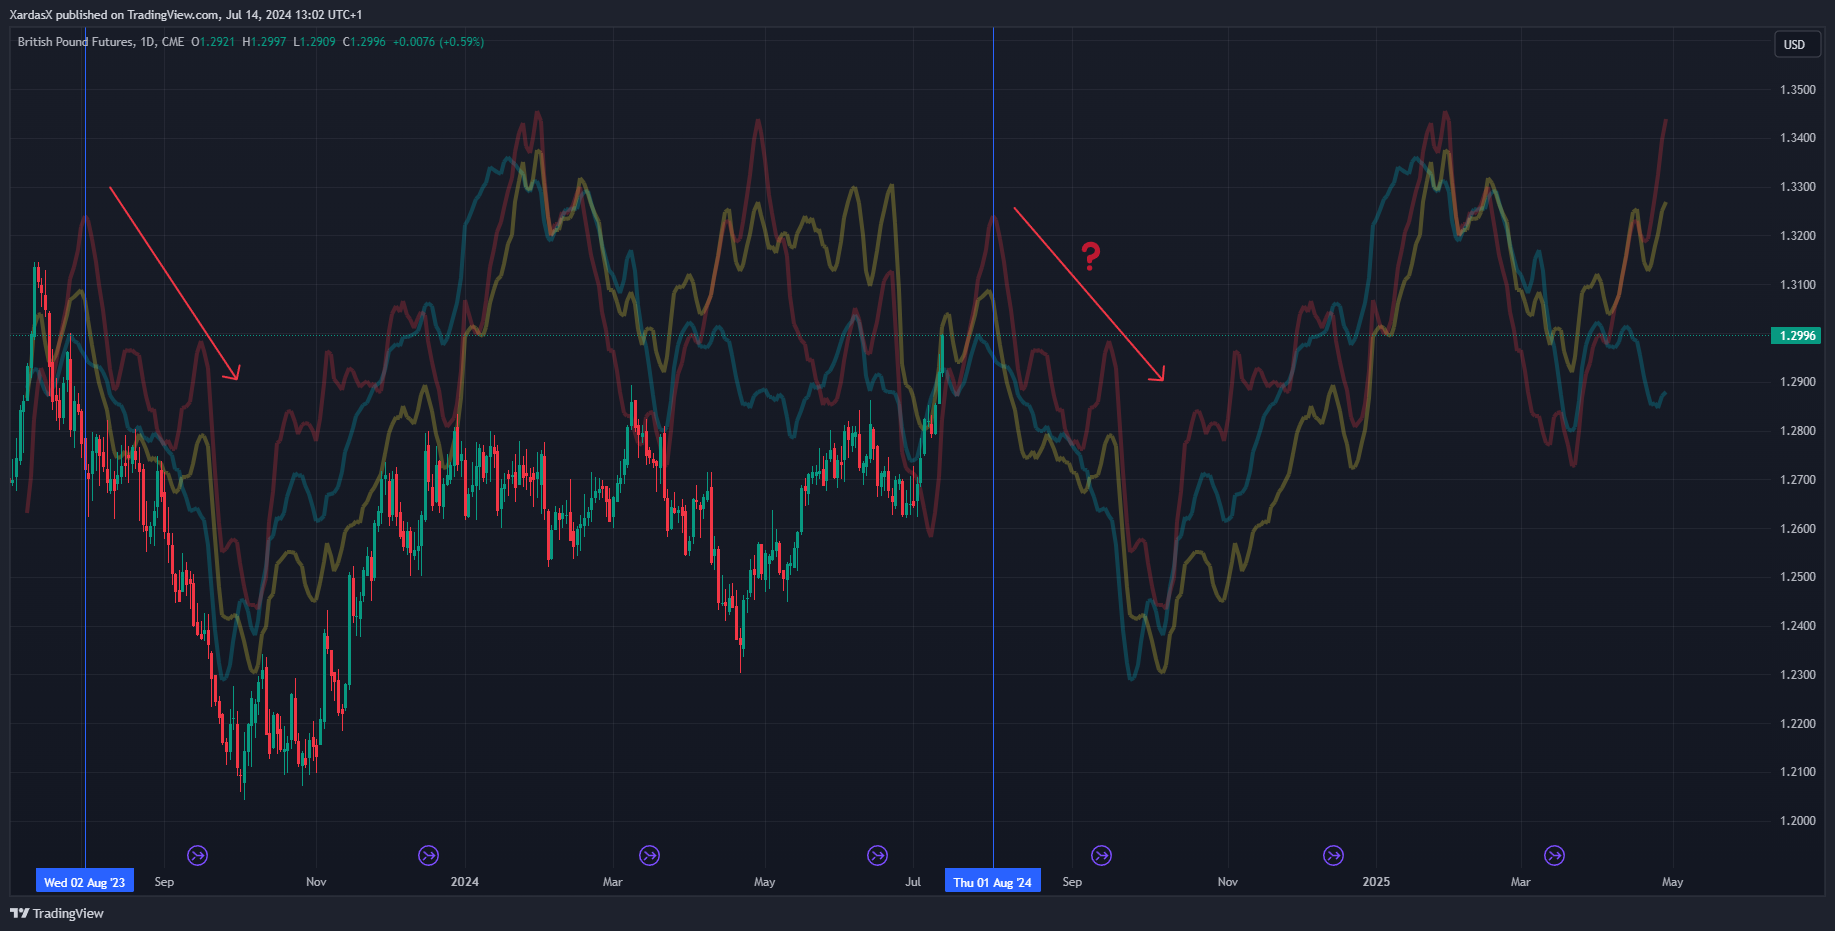Click the 1.2500 price axis label
The height and width of the screenshot is (931, 1835).
(x=1798, y=577)
